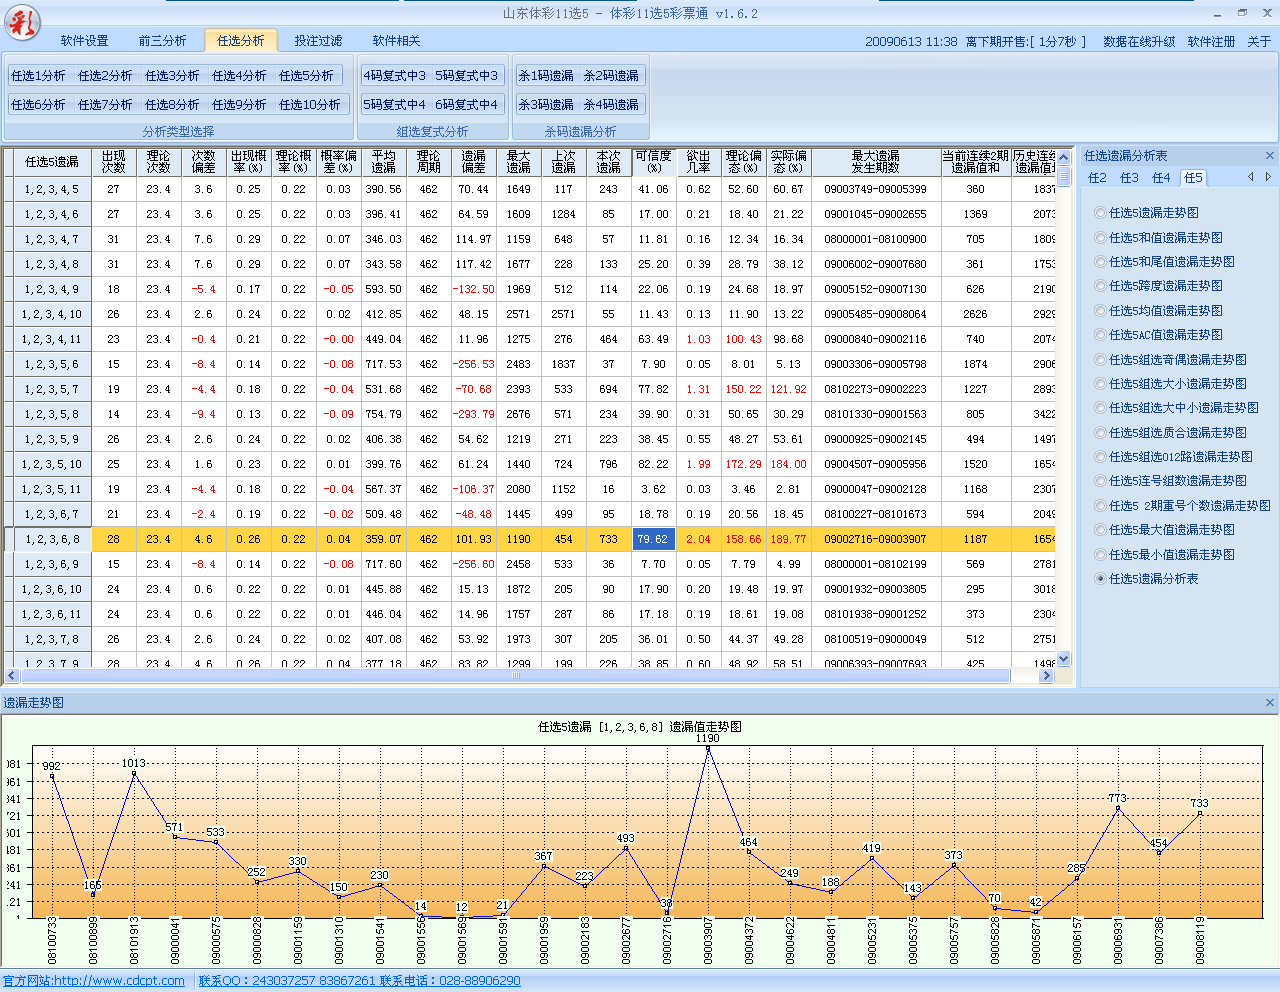Click 杀1码遗漏 button
This screenshot has height=992, width=1280.
pyautogui.click(x=545, y=76)
